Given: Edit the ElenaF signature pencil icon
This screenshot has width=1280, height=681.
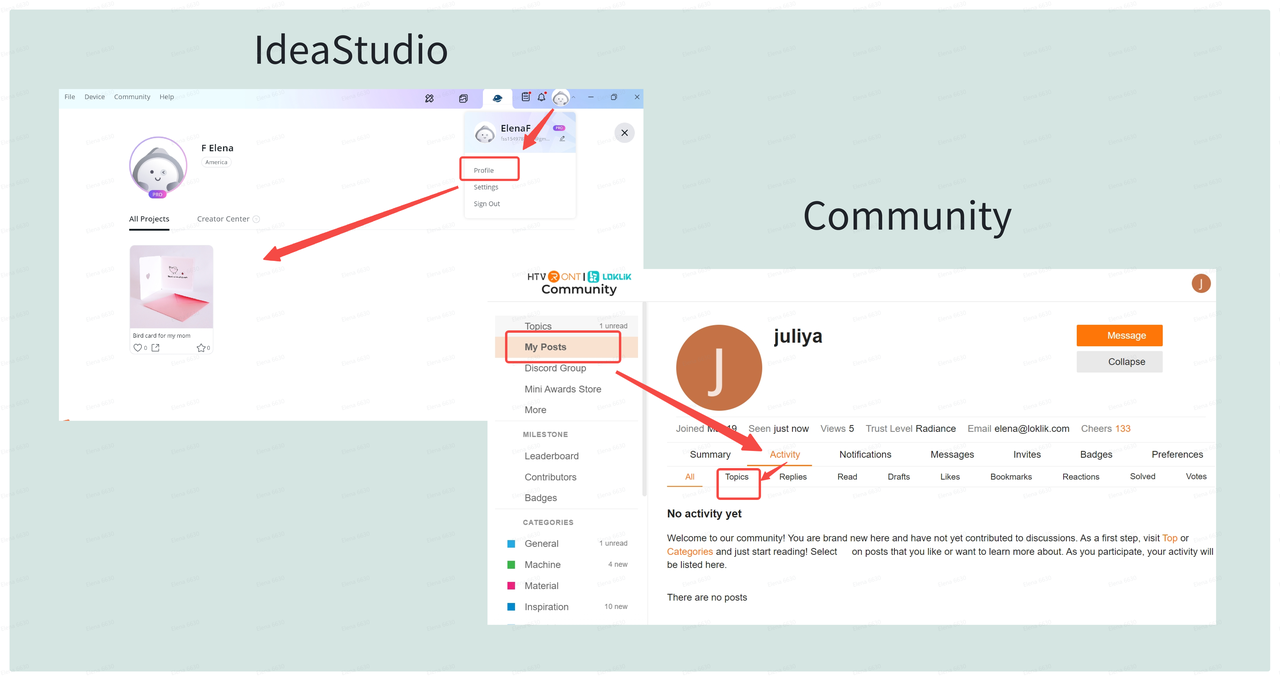Looking at the screenshot, I should (562, 138).
